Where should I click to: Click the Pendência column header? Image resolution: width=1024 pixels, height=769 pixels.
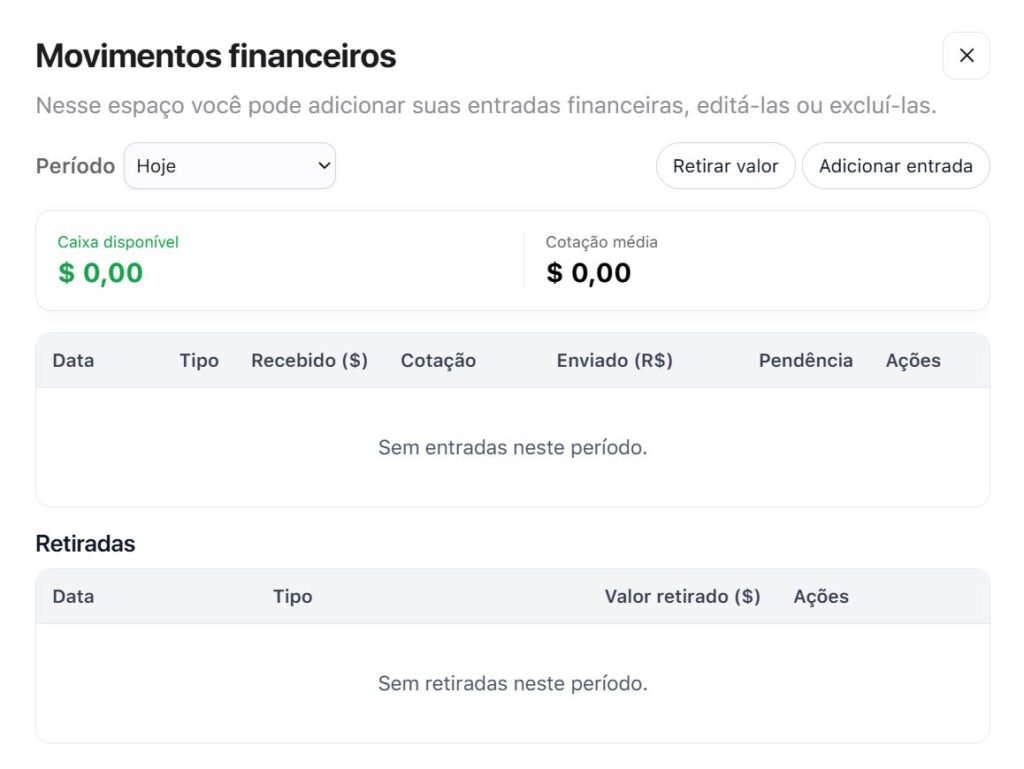tap(805, 361)
